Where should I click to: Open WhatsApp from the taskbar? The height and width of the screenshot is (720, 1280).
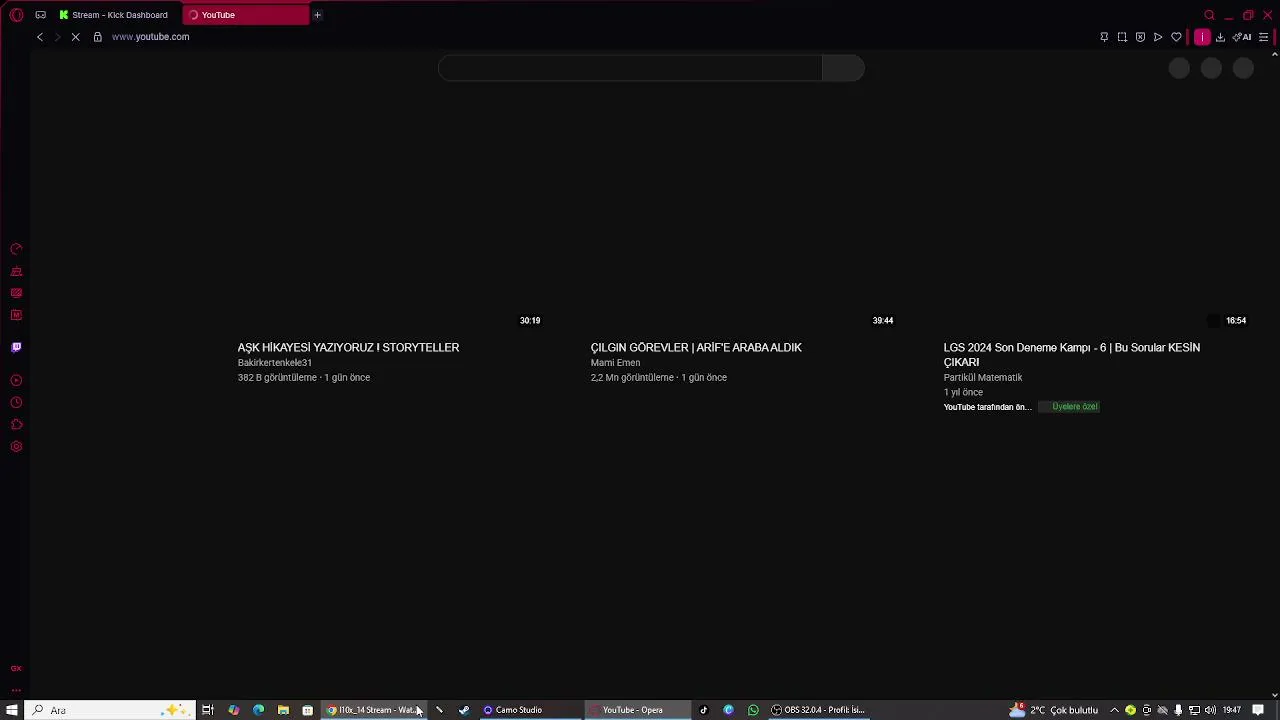pyautogui.click(x=753, y=710)
